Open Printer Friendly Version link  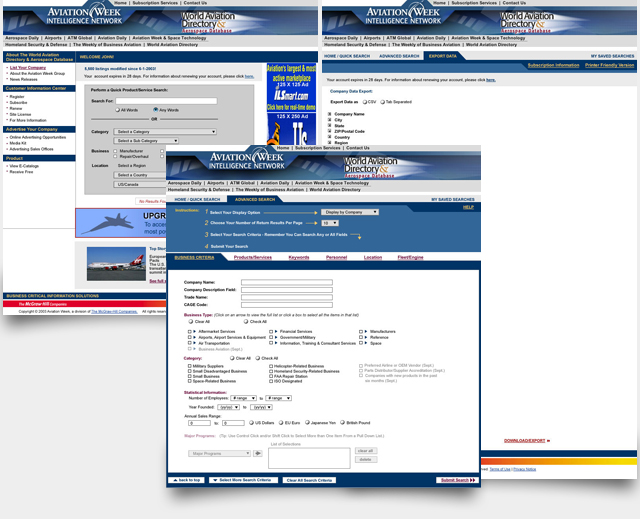[609, 65]
